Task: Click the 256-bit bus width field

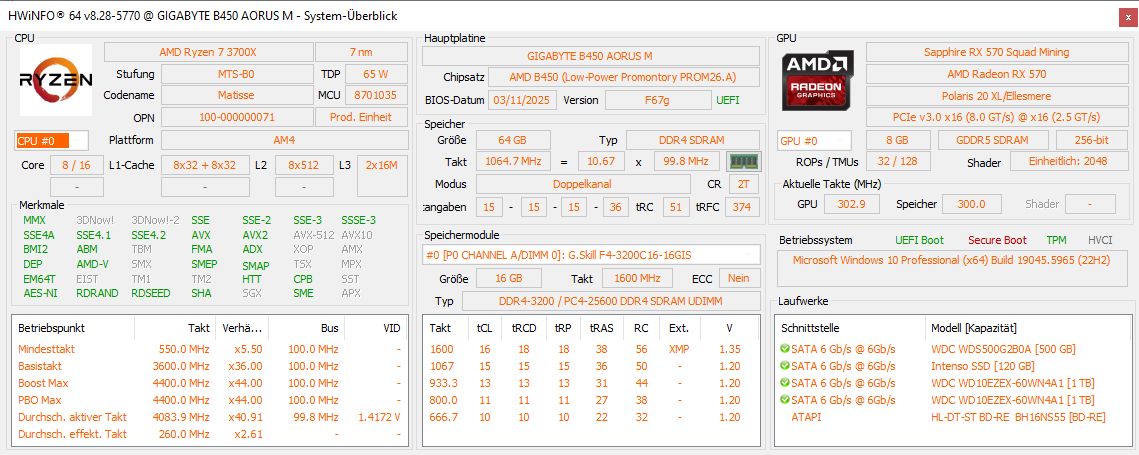Action: tap(1092, 140)
